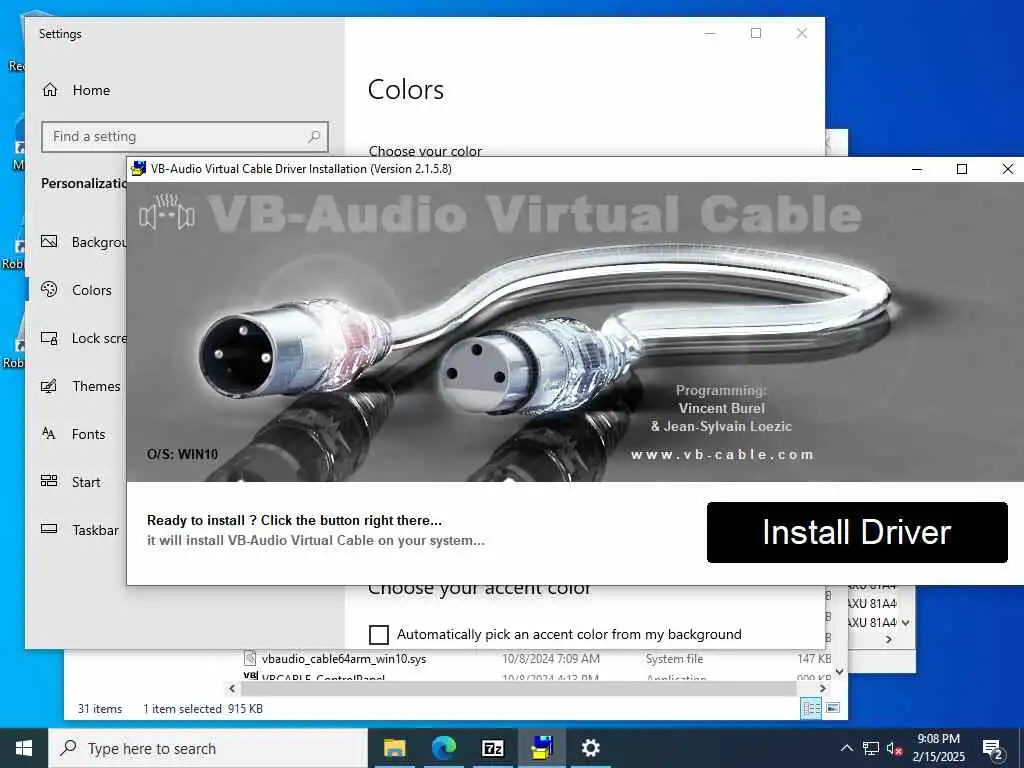
Task: Click the sys file icon for vbaudio_cable64arm_win10
Action: pyautogui.click(x=250, y=658)
